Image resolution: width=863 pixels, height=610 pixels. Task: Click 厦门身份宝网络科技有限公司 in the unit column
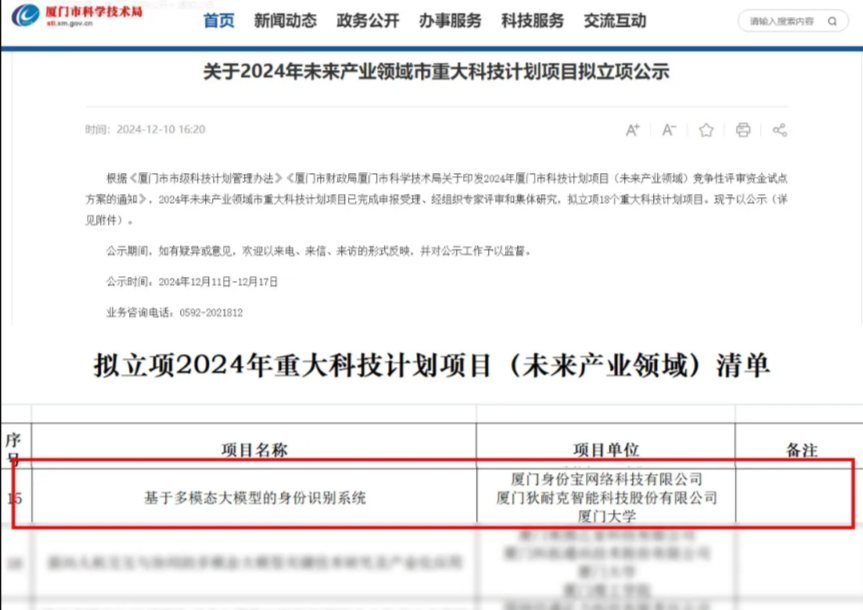click(606, 479)
